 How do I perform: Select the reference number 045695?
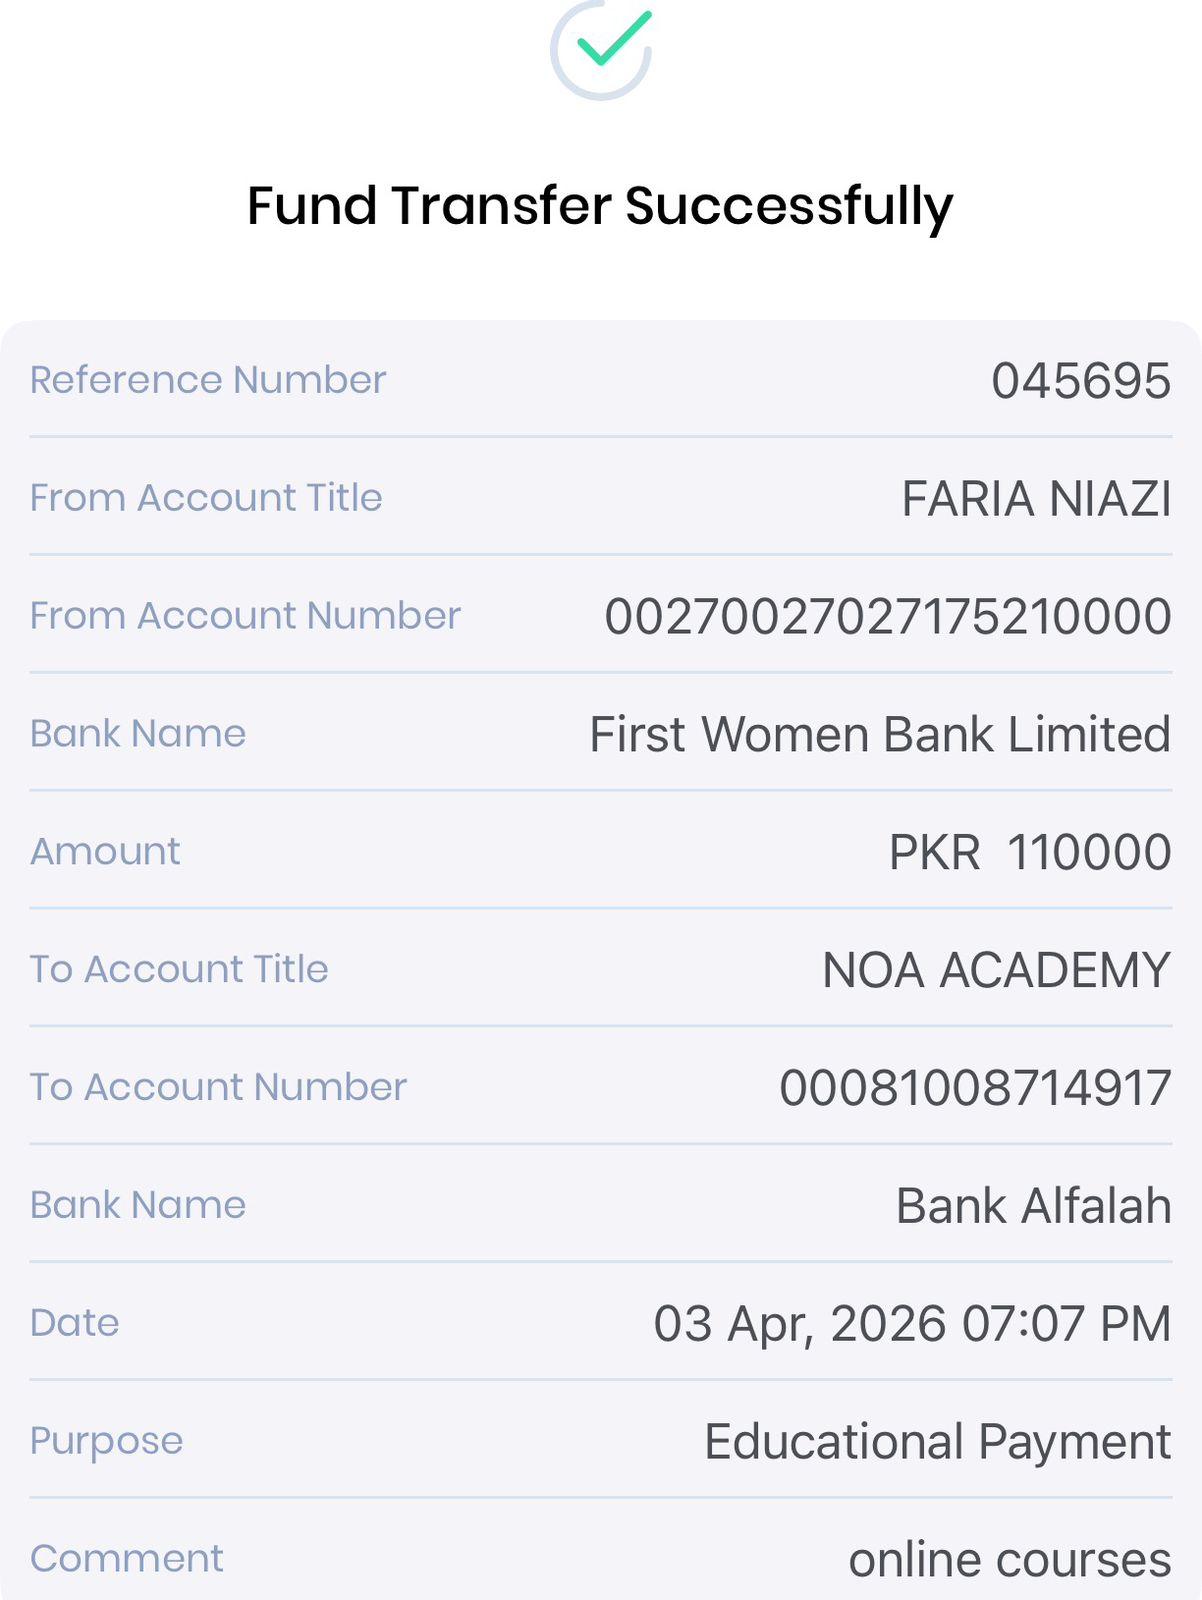[x=1080, y=381]
